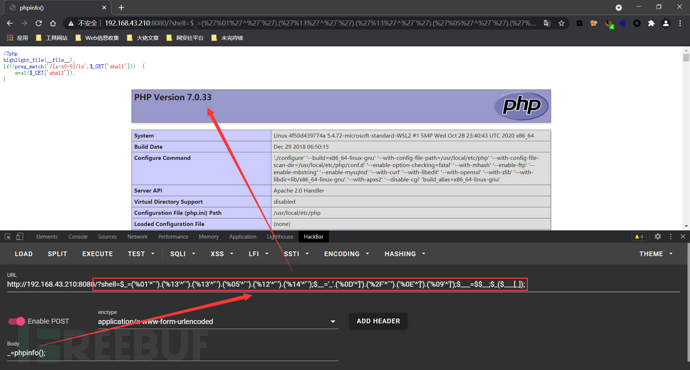
Task: Click the 'System' row label
Action: point(144,136)
